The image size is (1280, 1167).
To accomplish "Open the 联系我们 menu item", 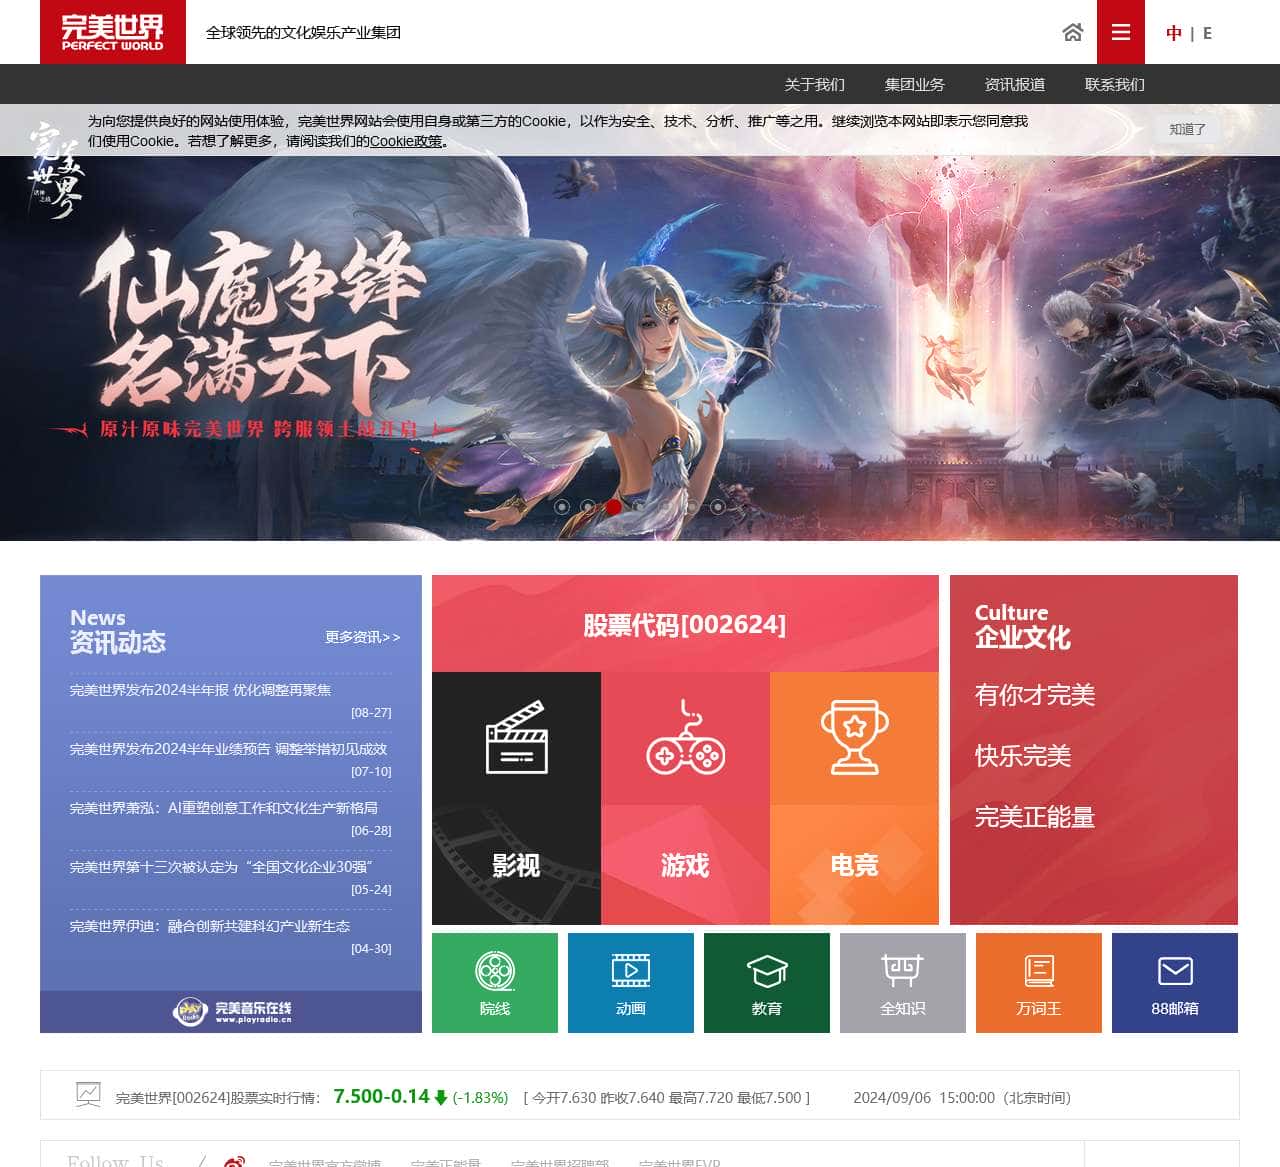I will (1112, 84).
